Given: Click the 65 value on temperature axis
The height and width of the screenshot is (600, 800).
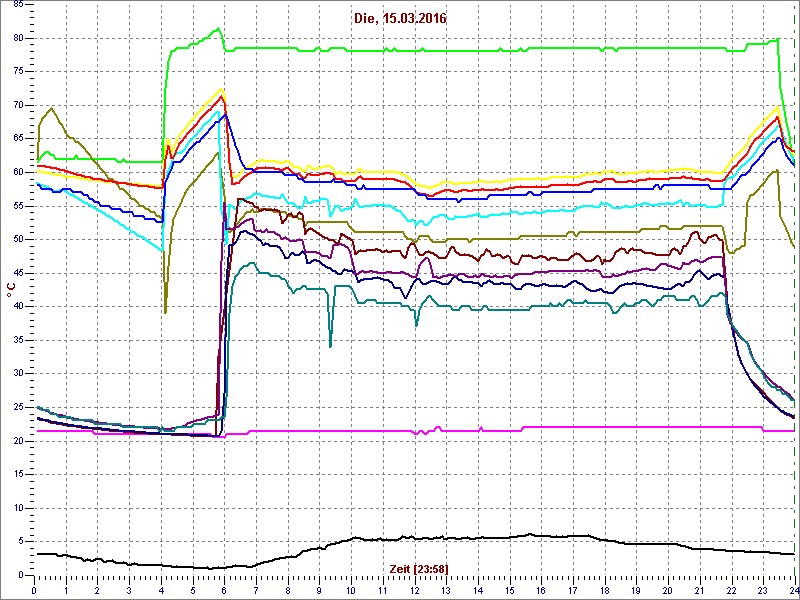Looking at the screenshot, I should click(x=17, y=139).
